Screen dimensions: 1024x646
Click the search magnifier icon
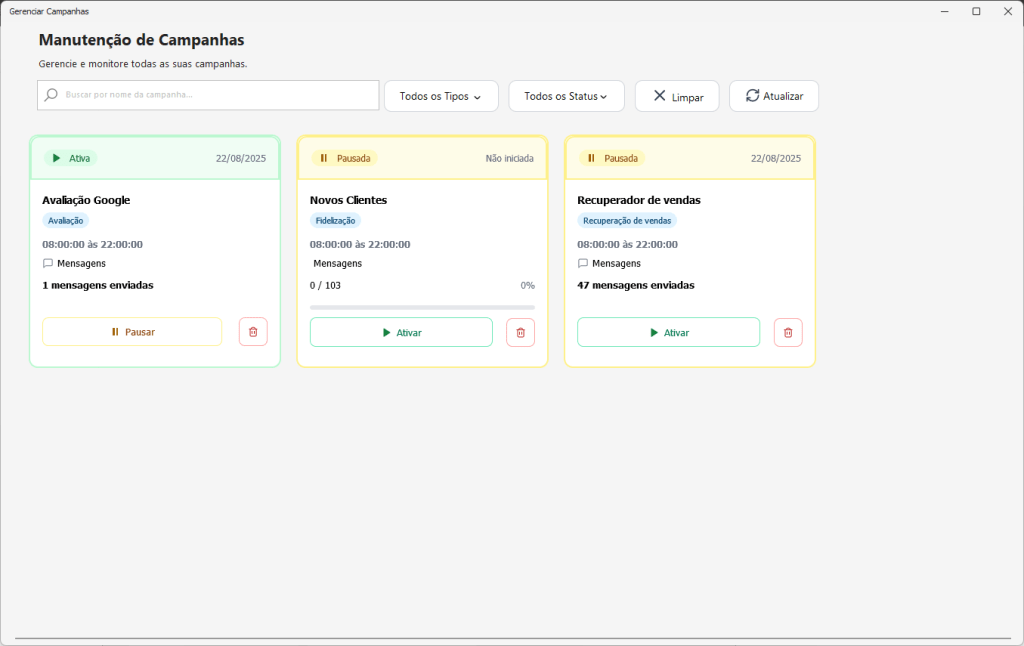pos(51,95)
